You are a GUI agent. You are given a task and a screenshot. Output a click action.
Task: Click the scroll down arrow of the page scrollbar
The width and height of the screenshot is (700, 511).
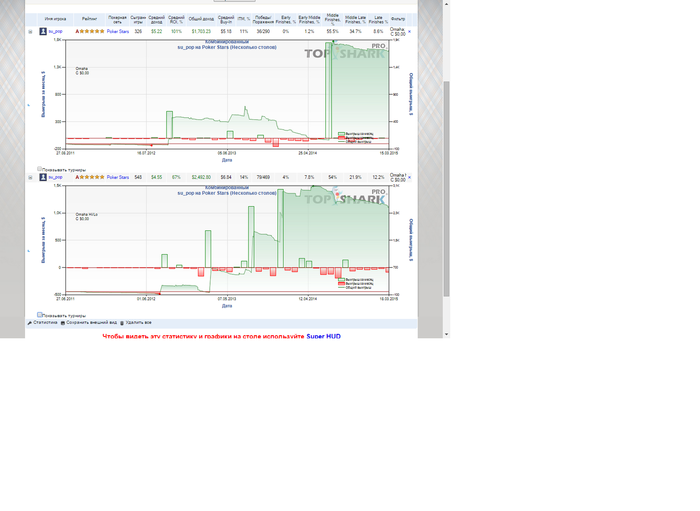tap(446, 334)
